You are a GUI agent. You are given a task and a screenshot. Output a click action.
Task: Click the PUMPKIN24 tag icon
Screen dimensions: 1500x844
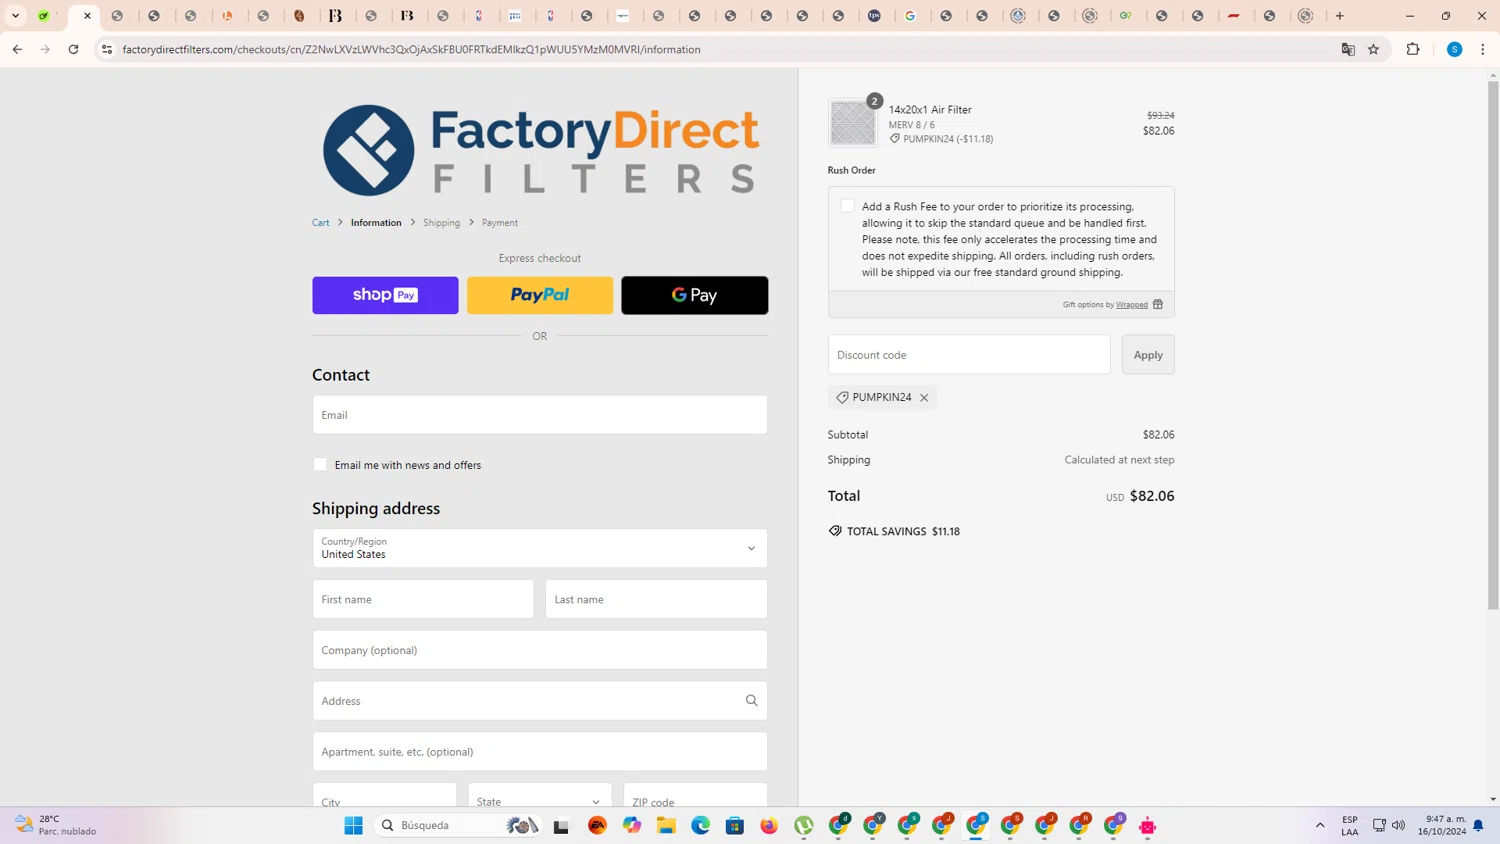842,397
